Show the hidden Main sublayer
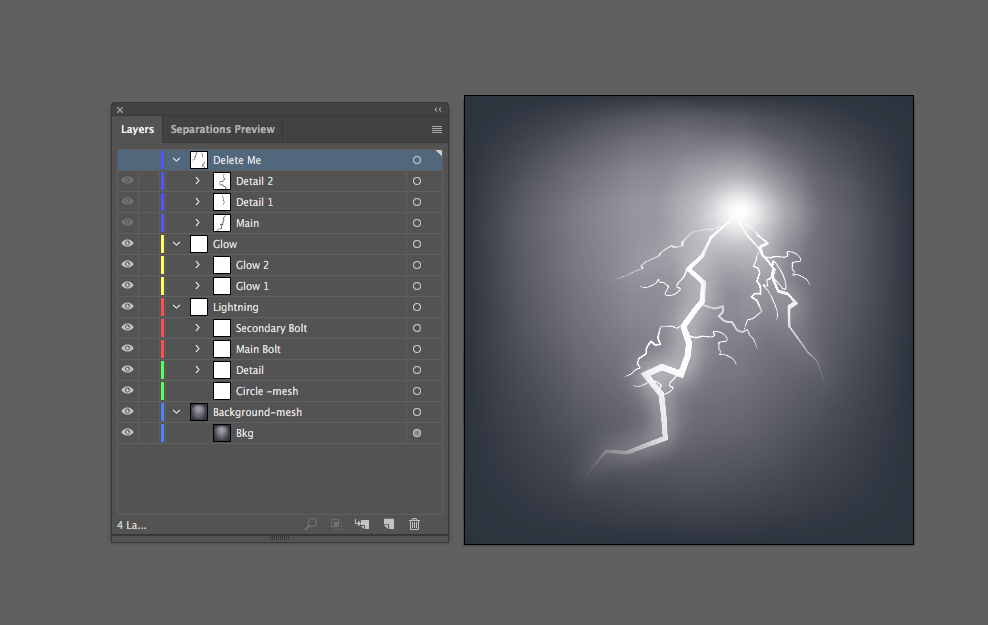Image resolution: width=988 pixels, height=625 pixels. [x=127, y=222]
